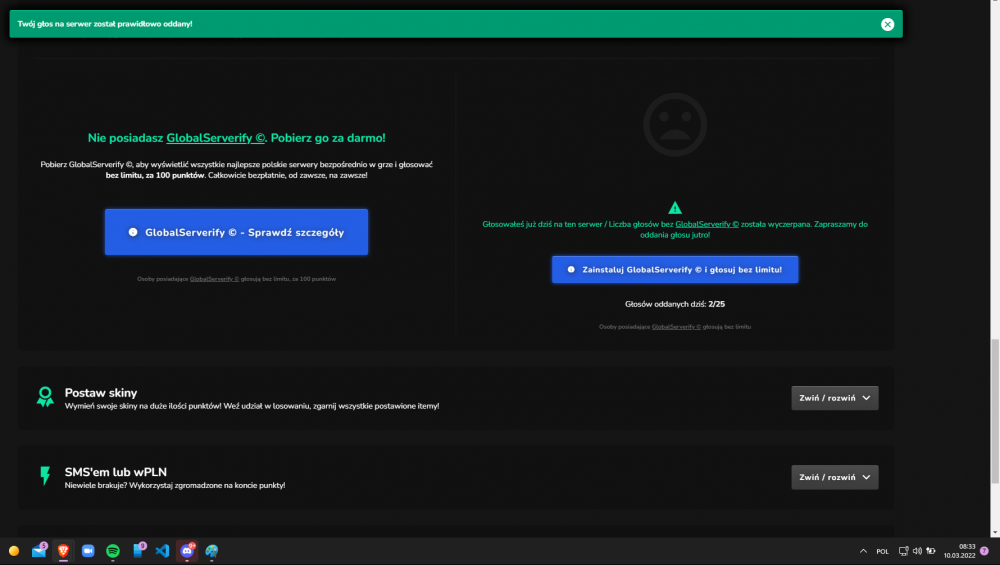Open the volume control in system tray

click(x=917, y=551)
